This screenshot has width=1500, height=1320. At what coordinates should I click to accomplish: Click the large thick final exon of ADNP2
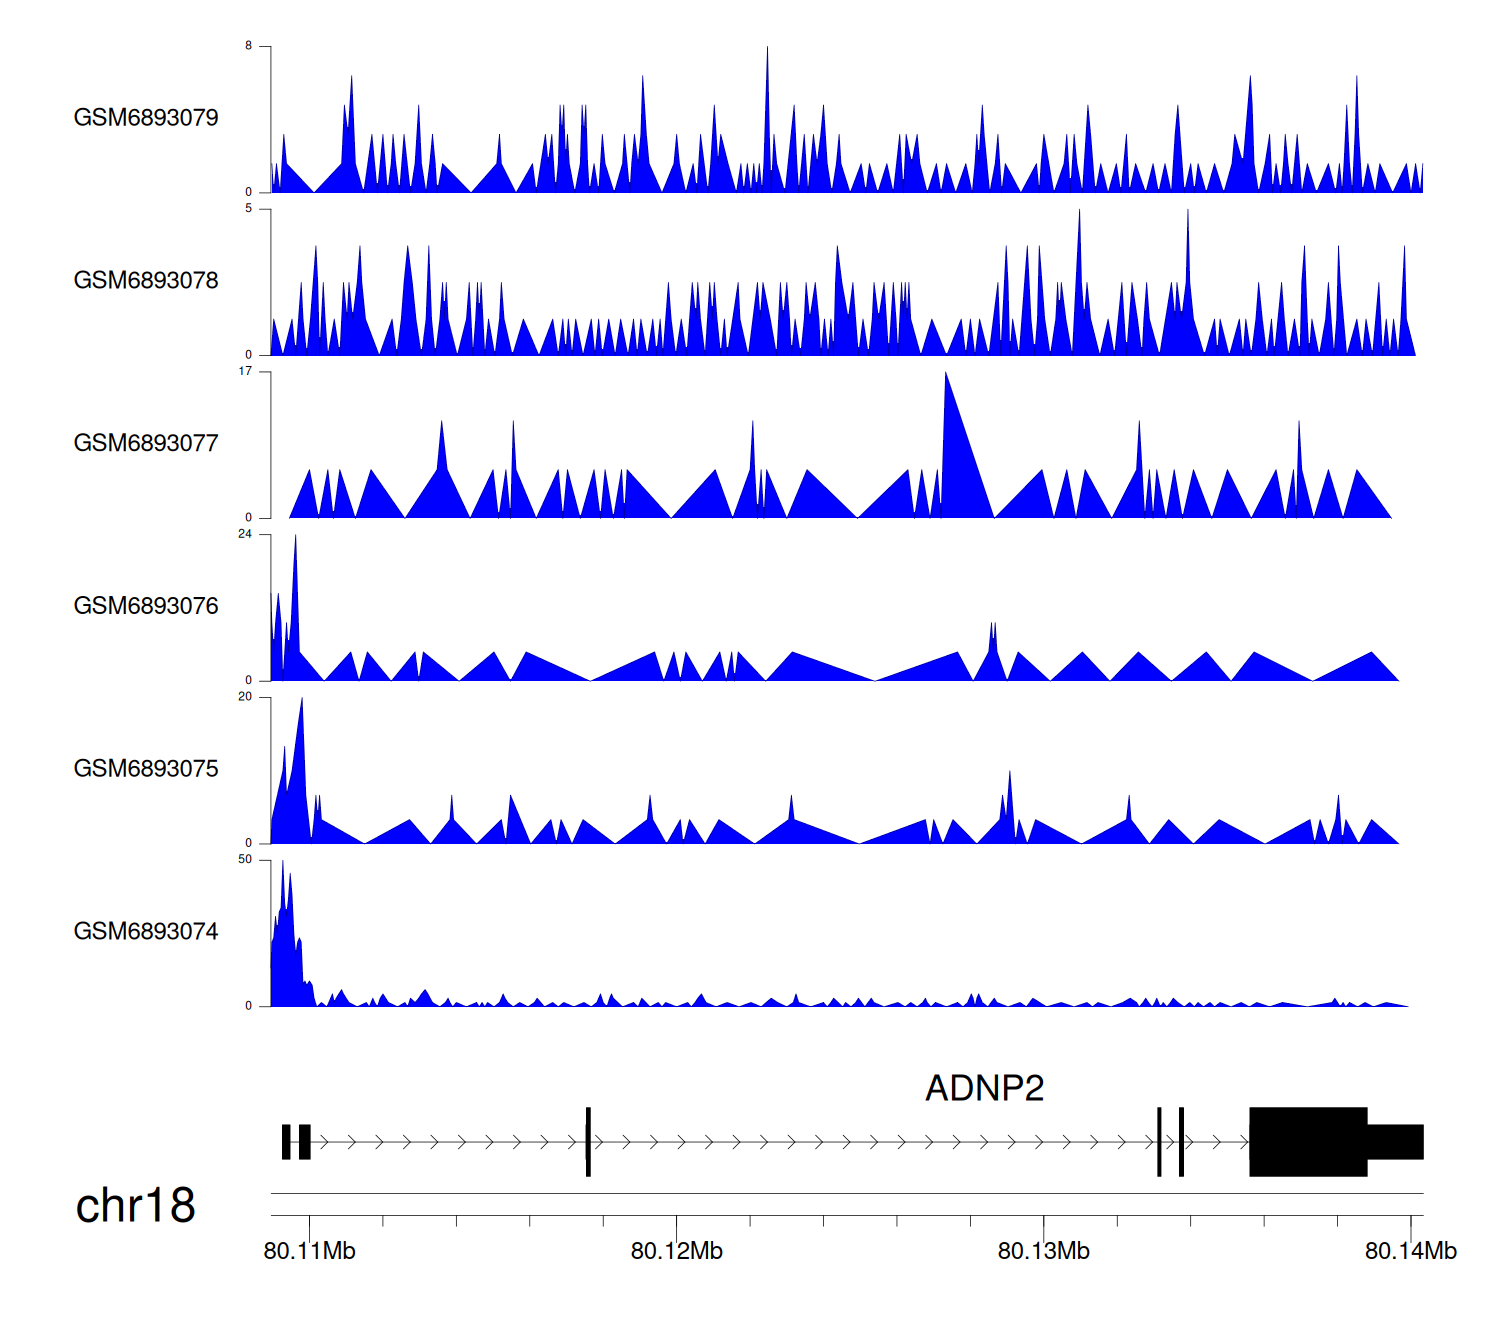pyautogui.click(x=1307, y=1142)
